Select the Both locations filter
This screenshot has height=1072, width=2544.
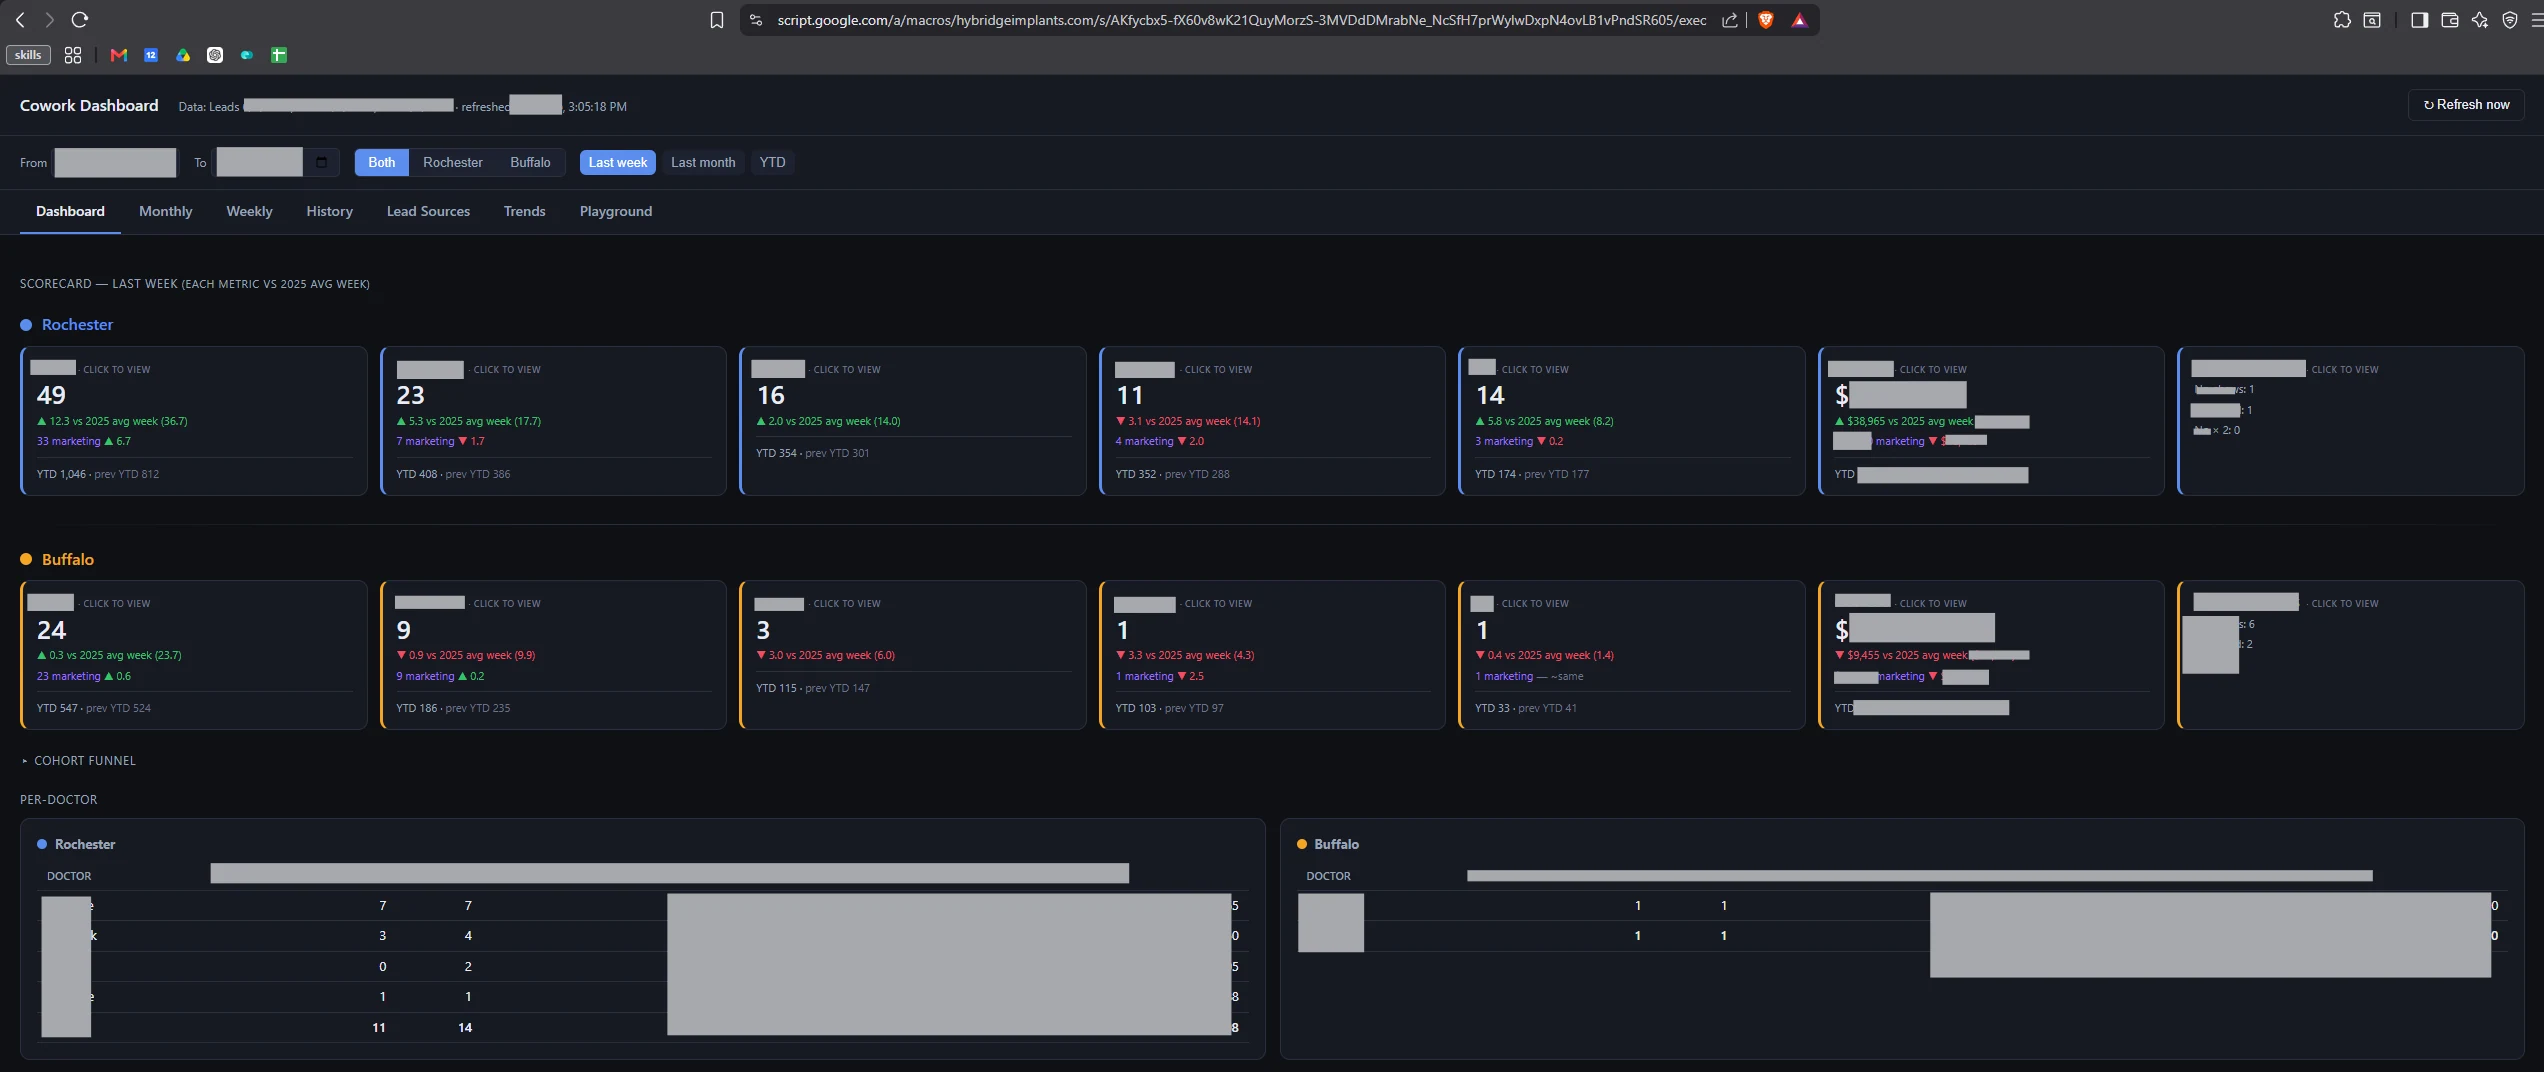pyautogui.click(x=381, y=162)
